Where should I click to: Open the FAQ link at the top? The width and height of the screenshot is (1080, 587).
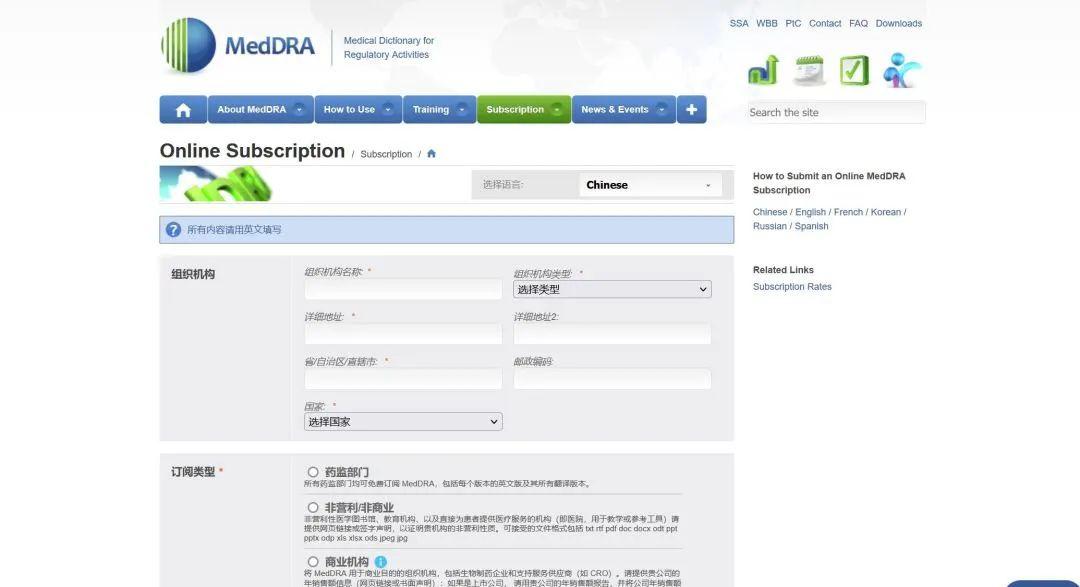858,22
